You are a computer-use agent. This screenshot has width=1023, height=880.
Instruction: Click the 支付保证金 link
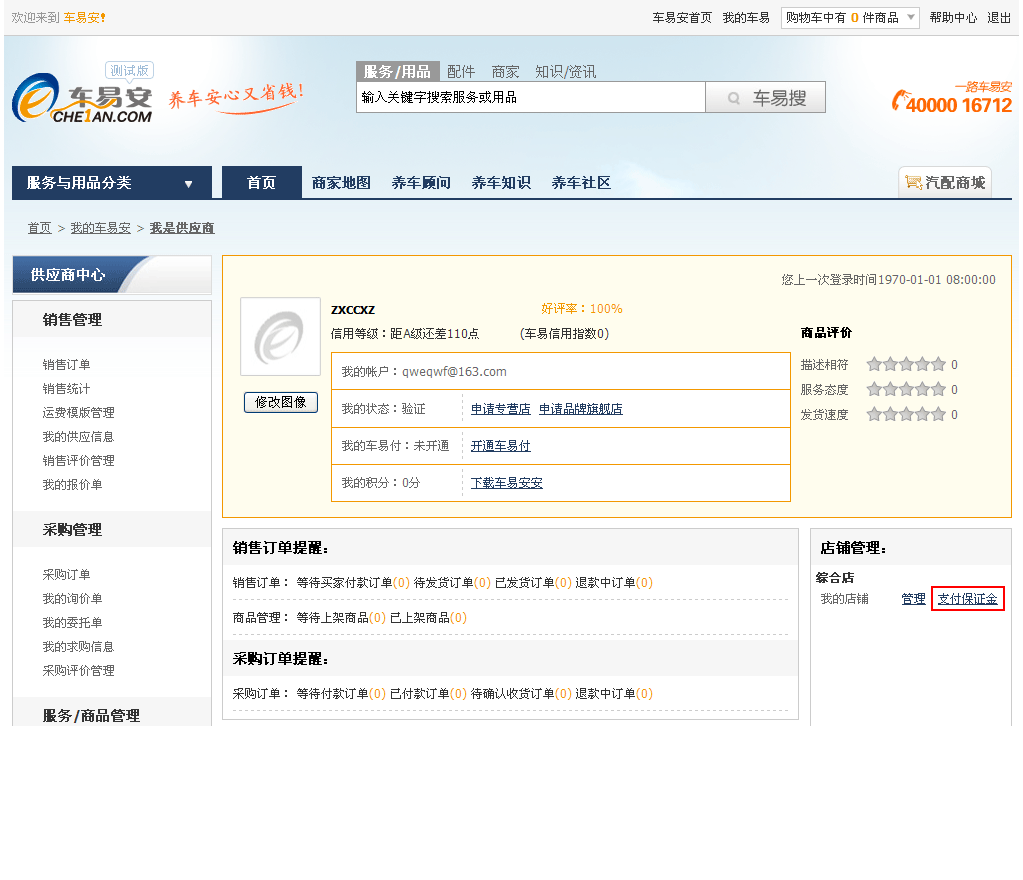coord(968,599)
